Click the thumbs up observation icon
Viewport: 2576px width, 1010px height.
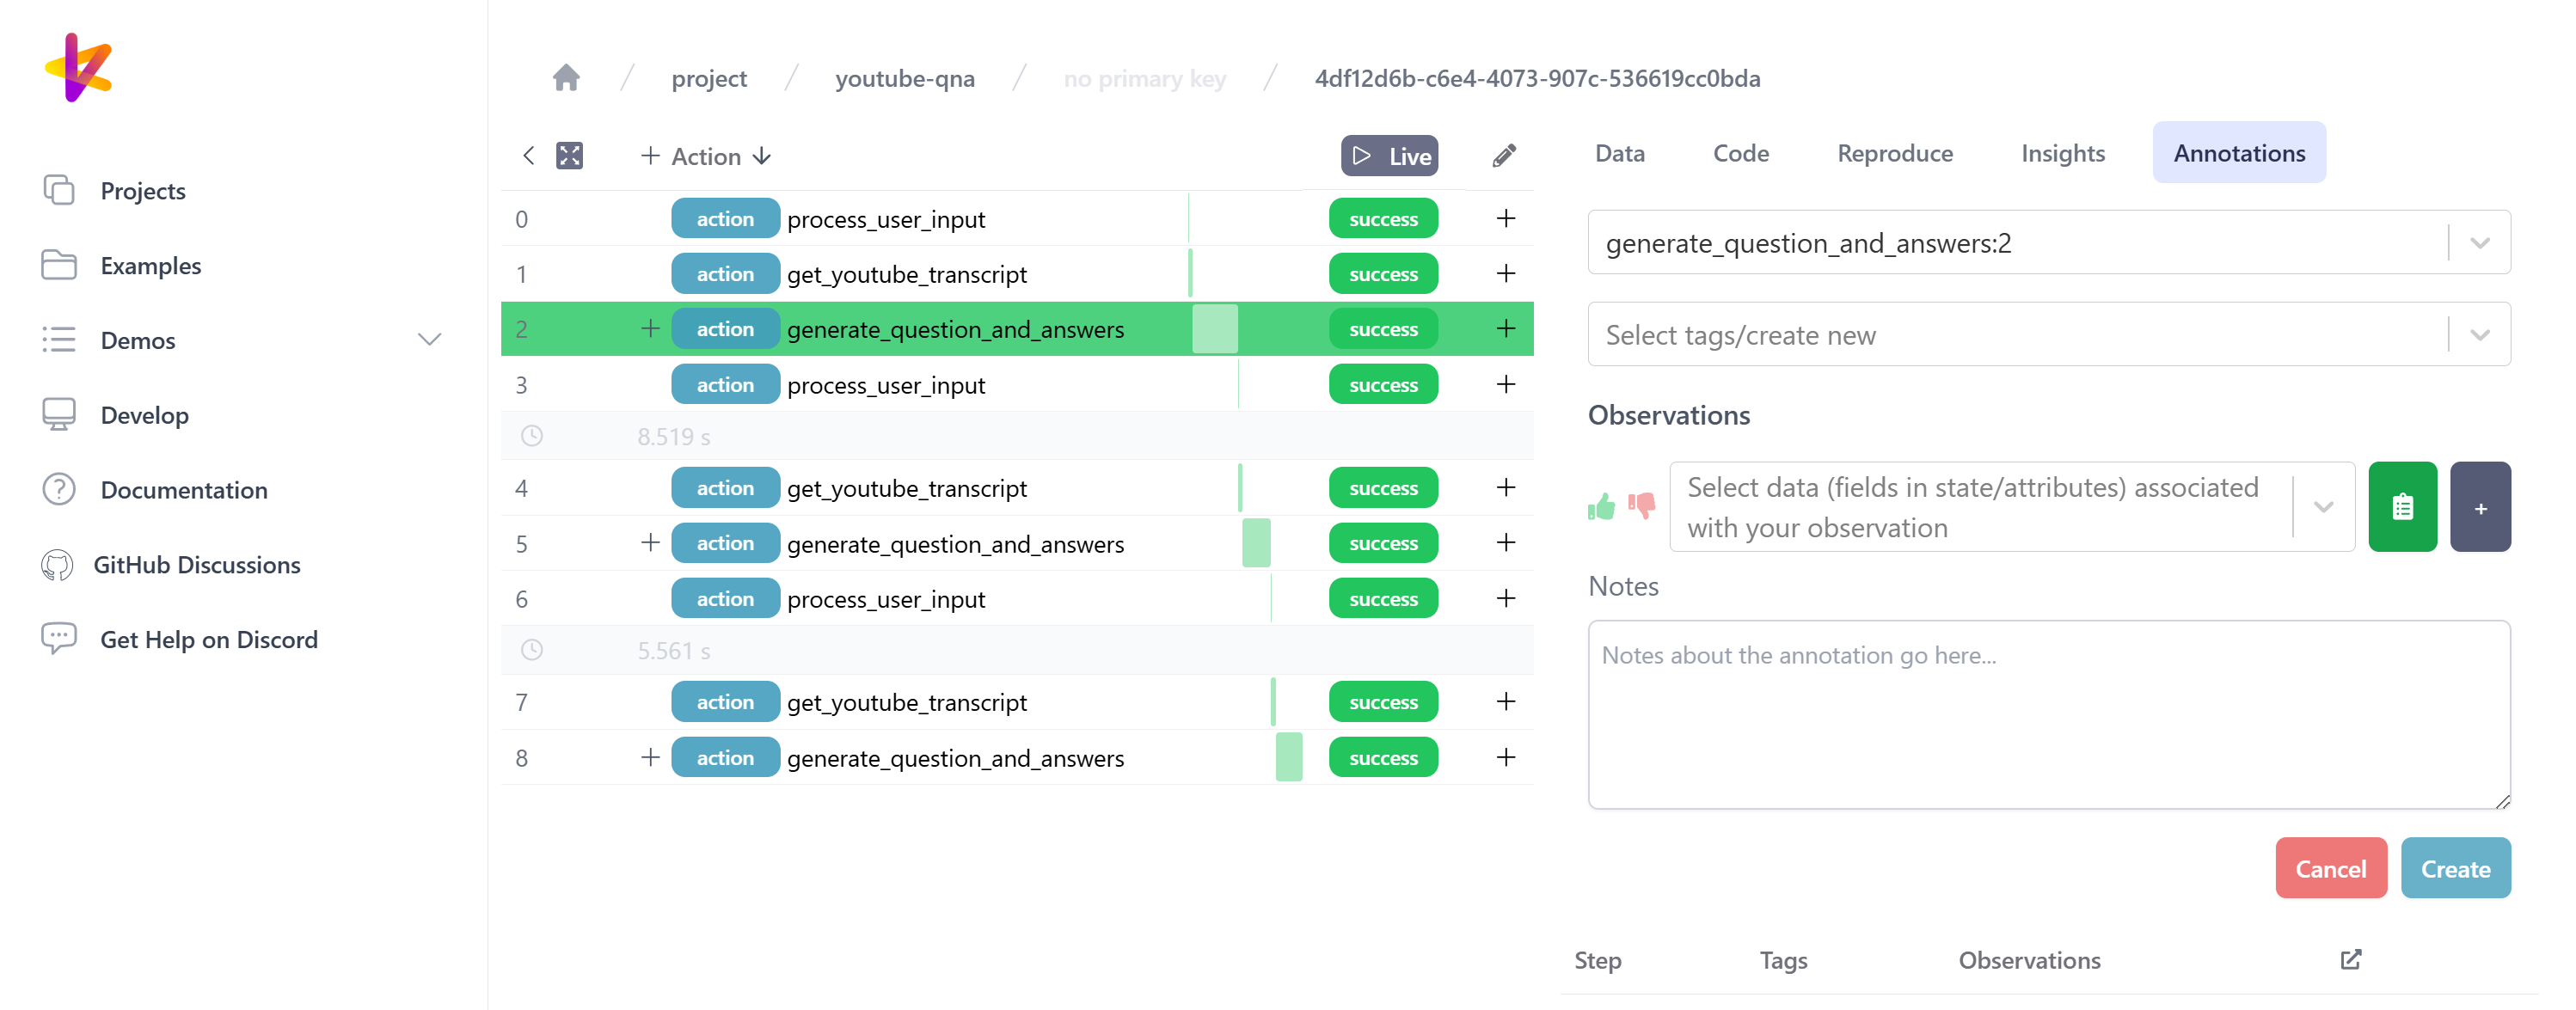[1600, 505]
